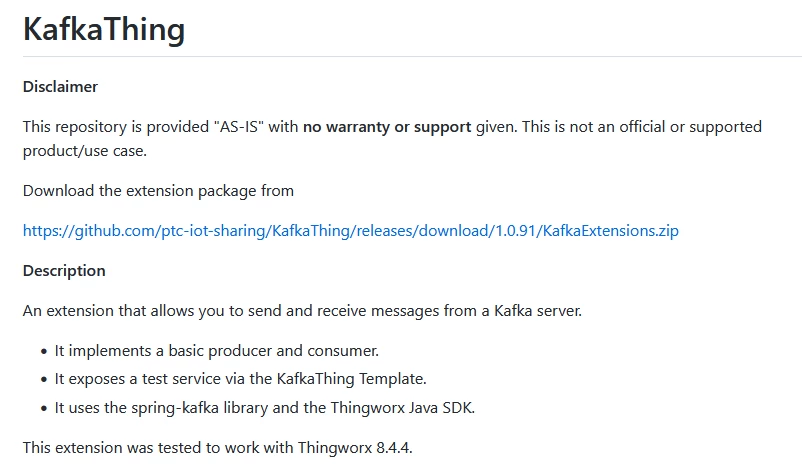Click the "It implements a basic producer" bullet
Screen dimensions: 802x473
(217, 351)
